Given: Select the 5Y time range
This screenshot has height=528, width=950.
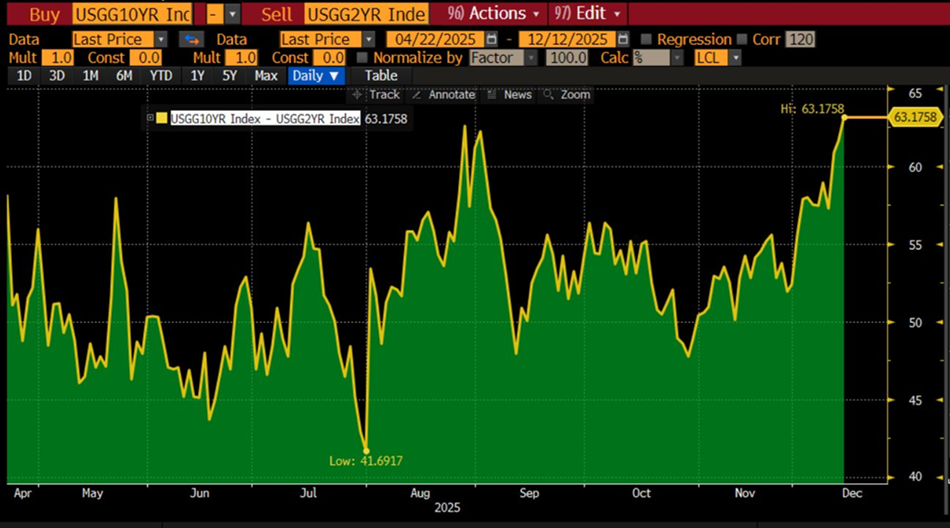Looking at the screenshot, I should coord(230,76).
